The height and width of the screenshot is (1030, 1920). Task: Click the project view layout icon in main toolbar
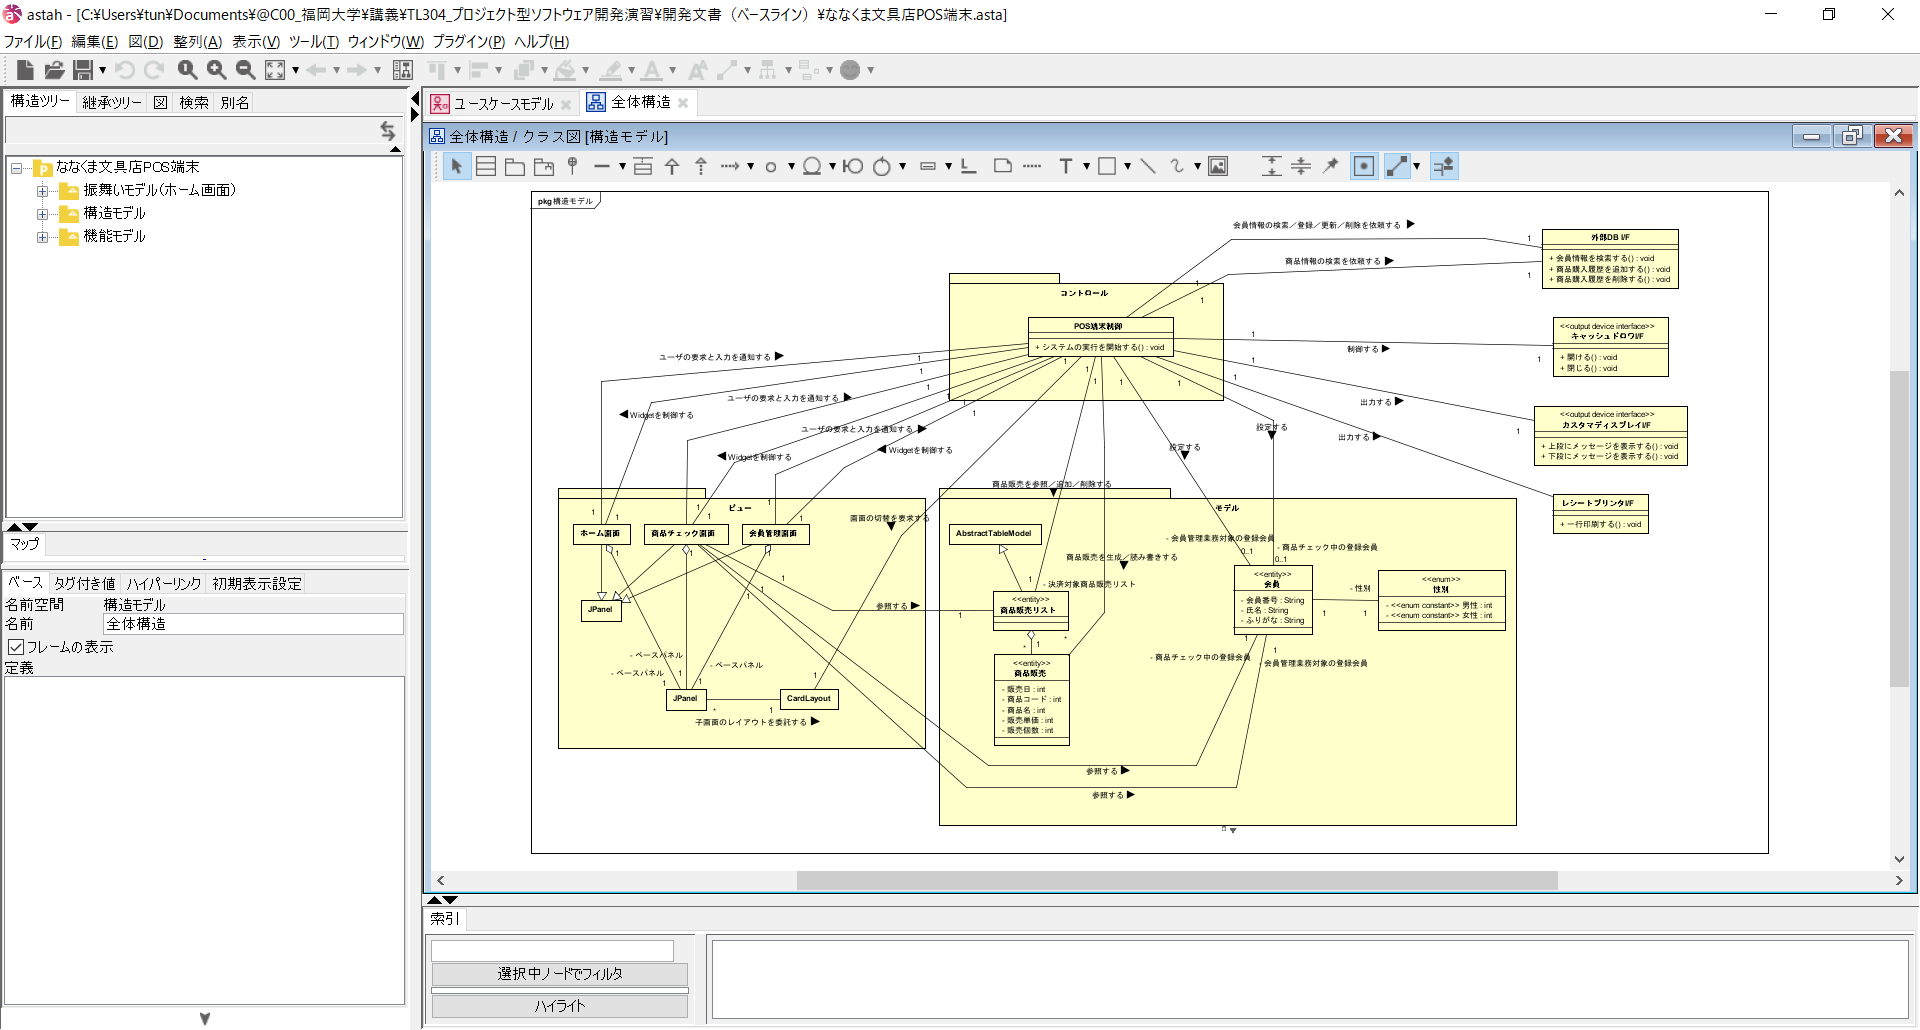coord(403,69)
